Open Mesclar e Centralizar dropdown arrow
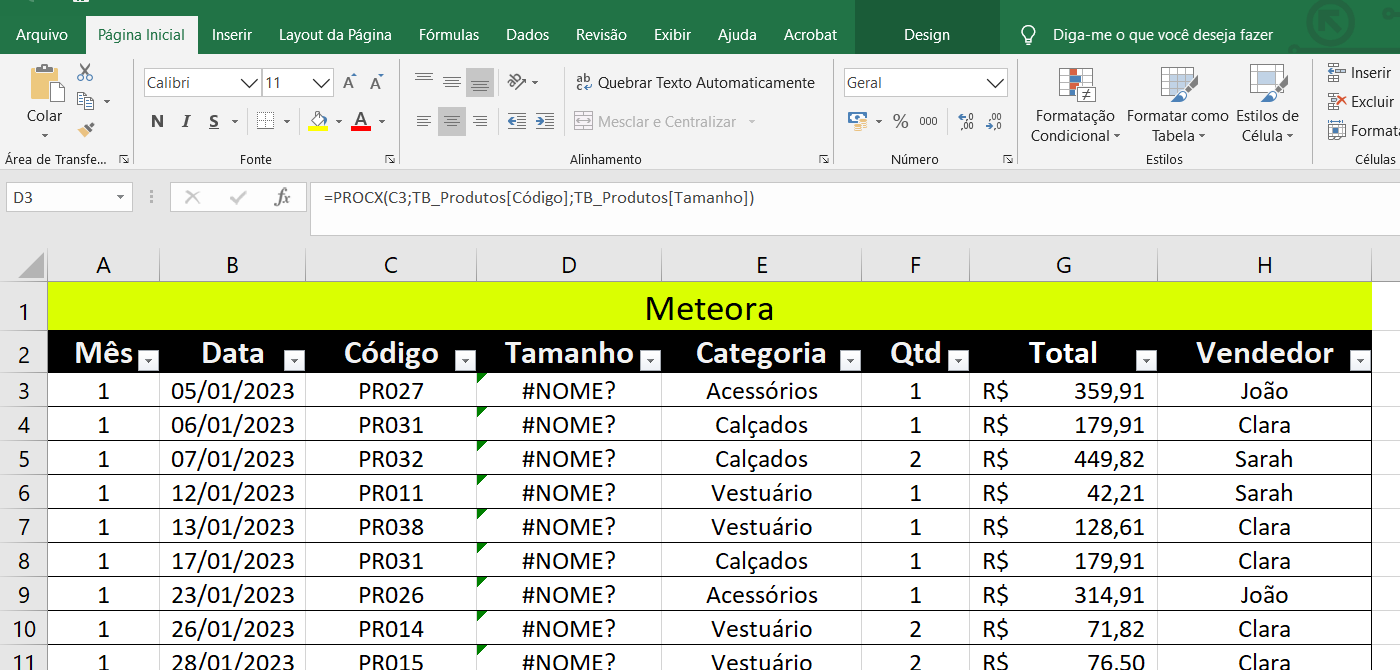1400x670 pixels. [752, 122]
